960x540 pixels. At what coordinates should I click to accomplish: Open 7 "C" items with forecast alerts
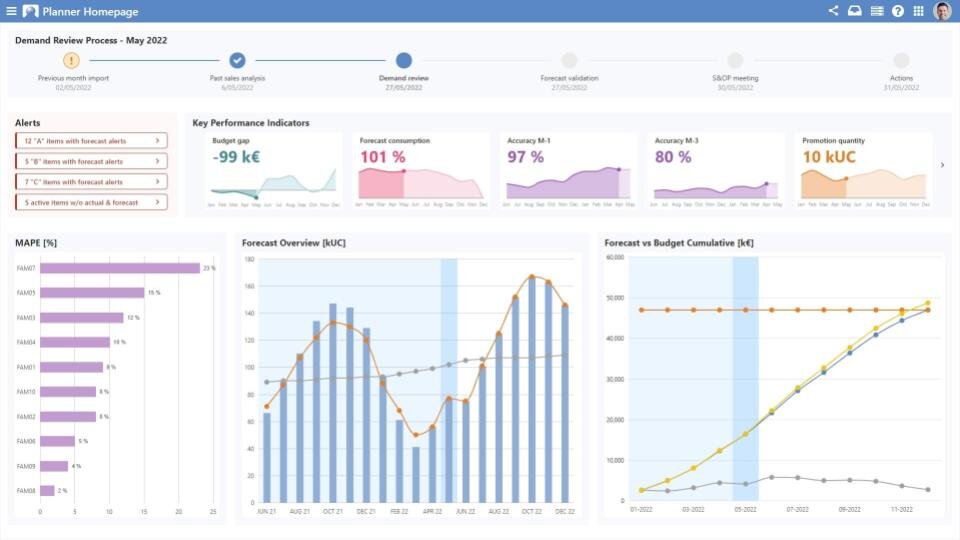pos(91,182)
